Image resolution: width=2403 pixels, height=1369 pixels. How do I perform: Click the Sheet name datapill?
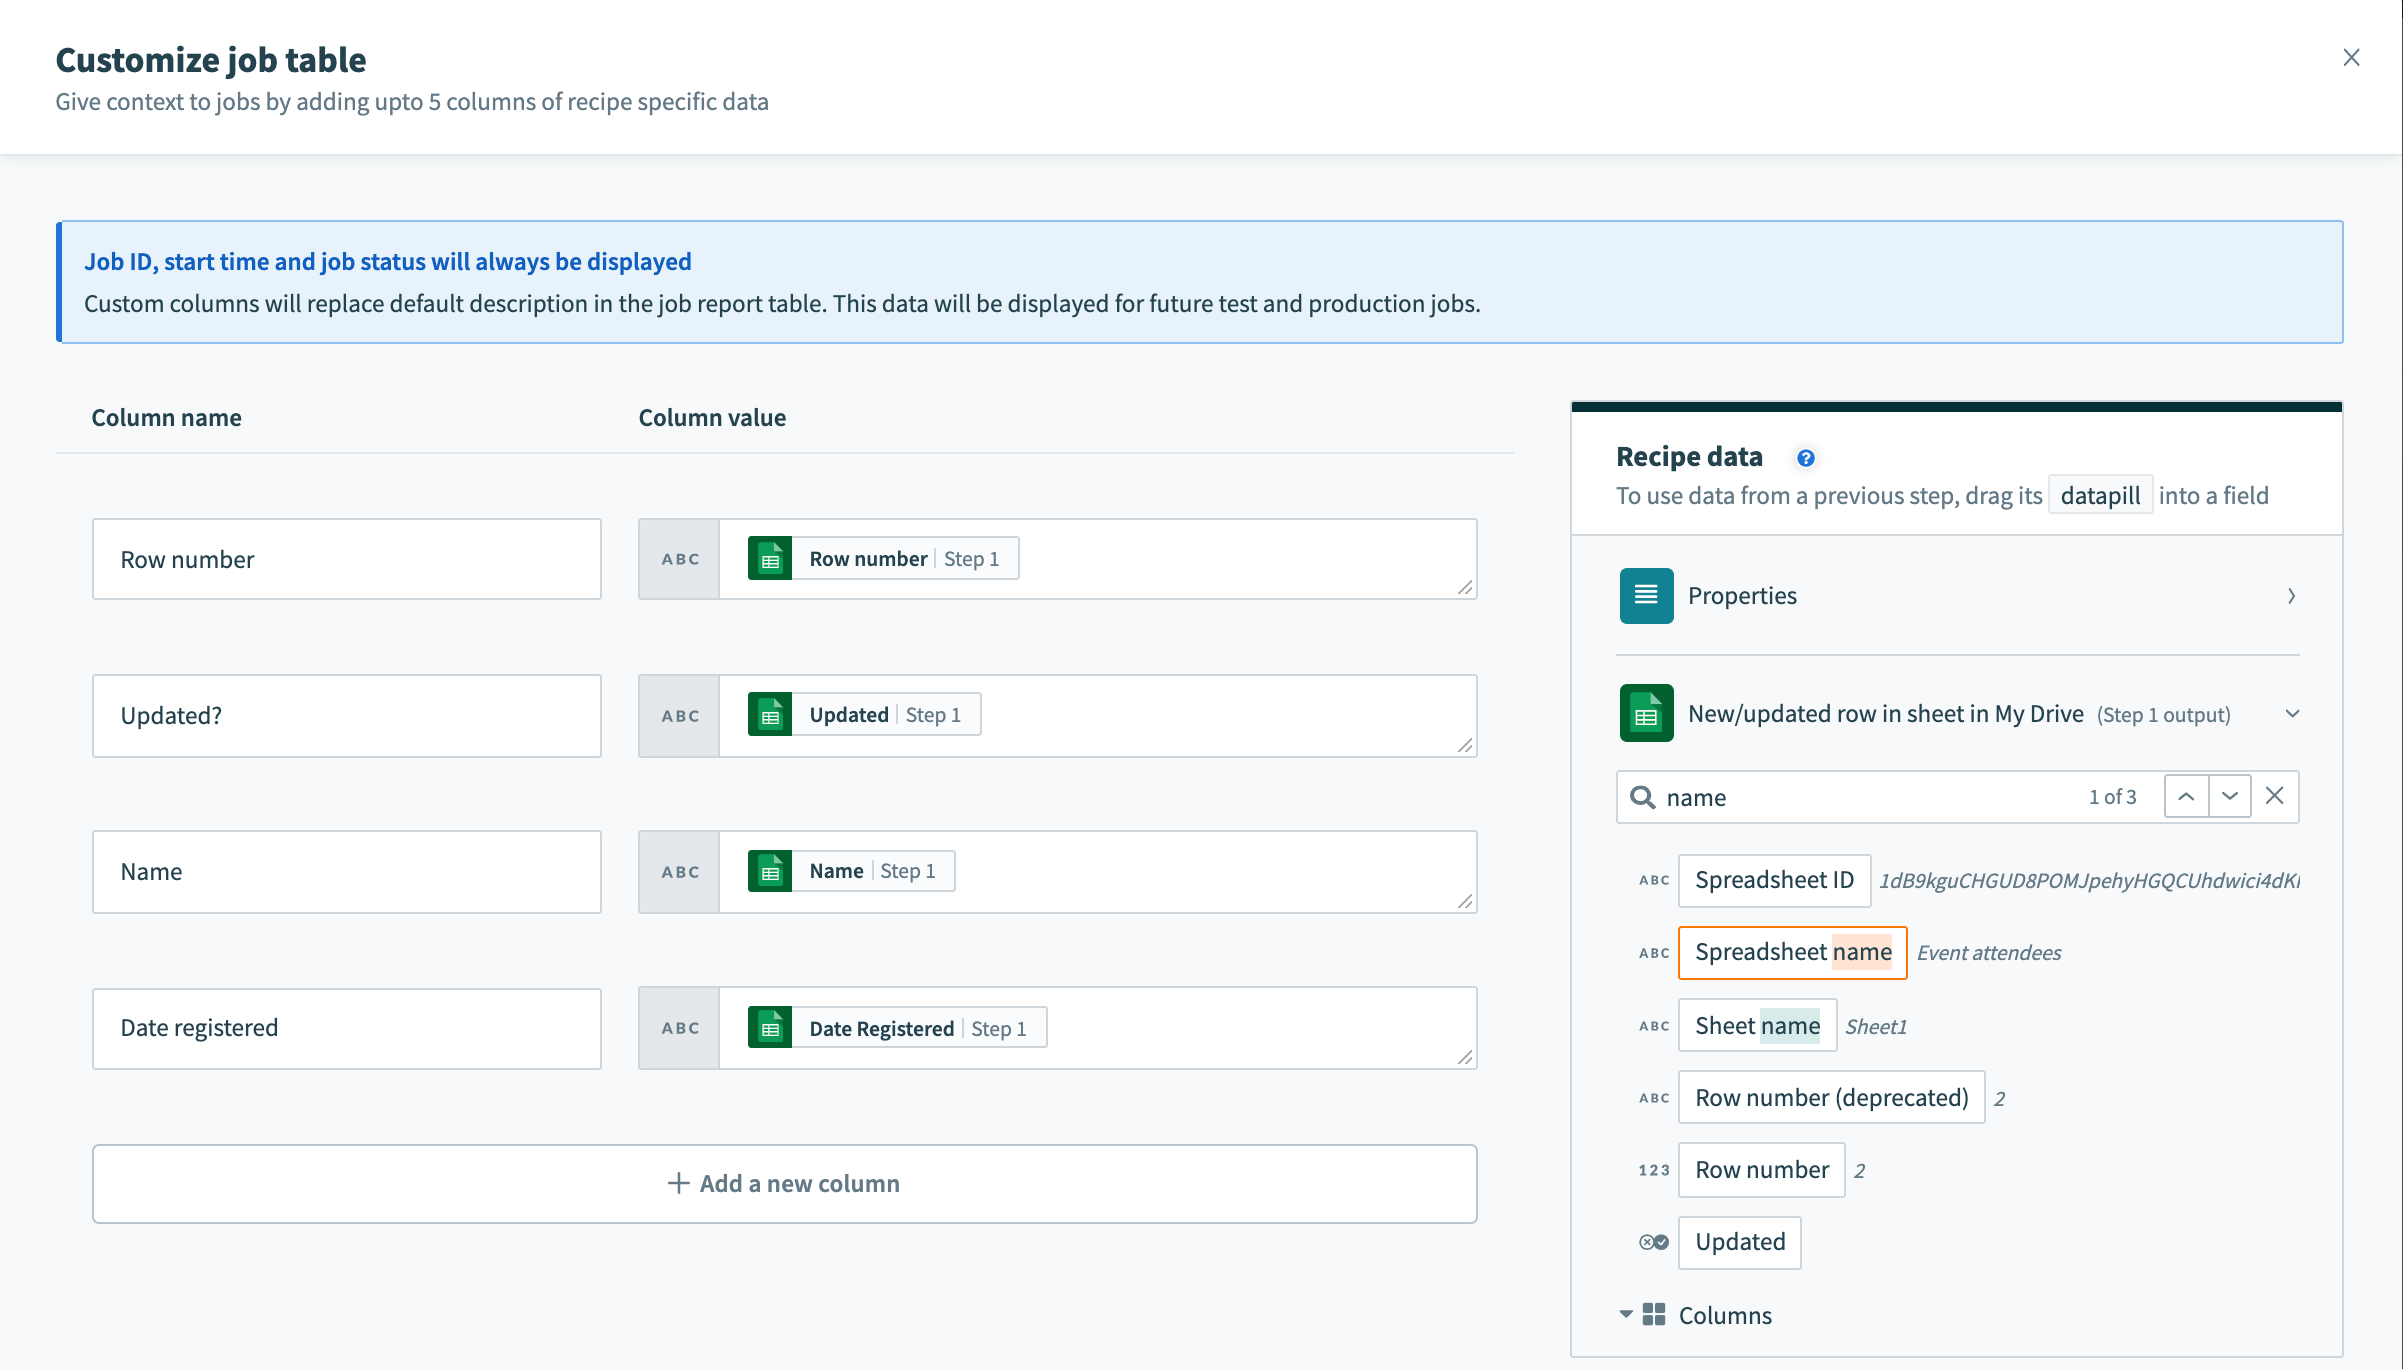click(1756, 1024)
